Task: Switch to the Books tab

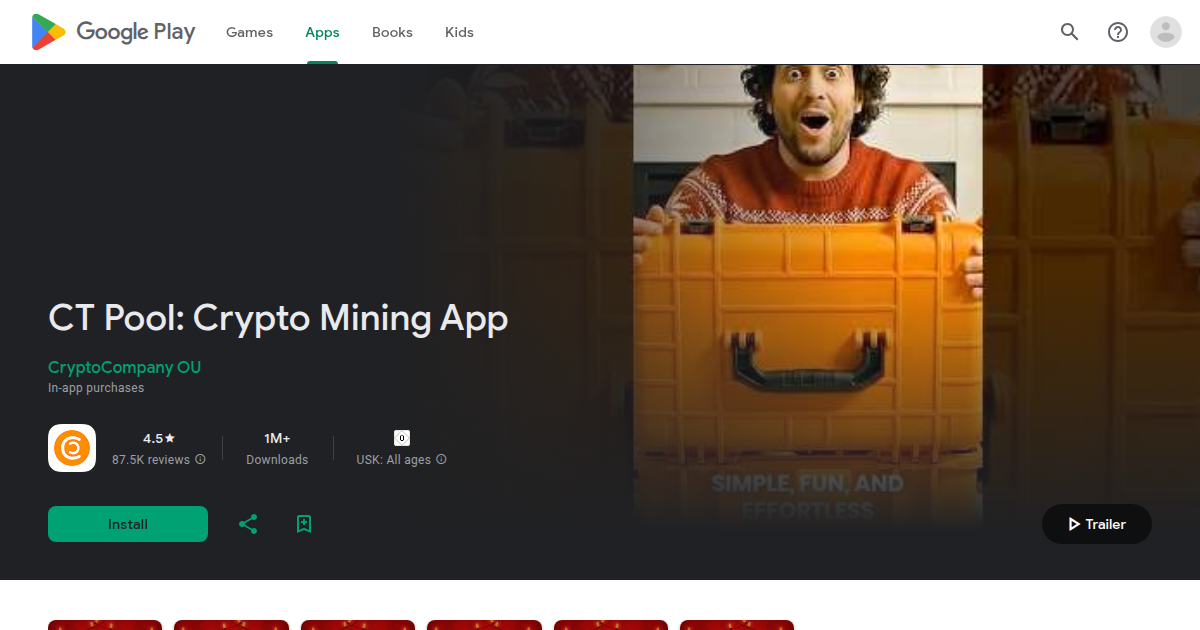Action: tap(392, 32)
